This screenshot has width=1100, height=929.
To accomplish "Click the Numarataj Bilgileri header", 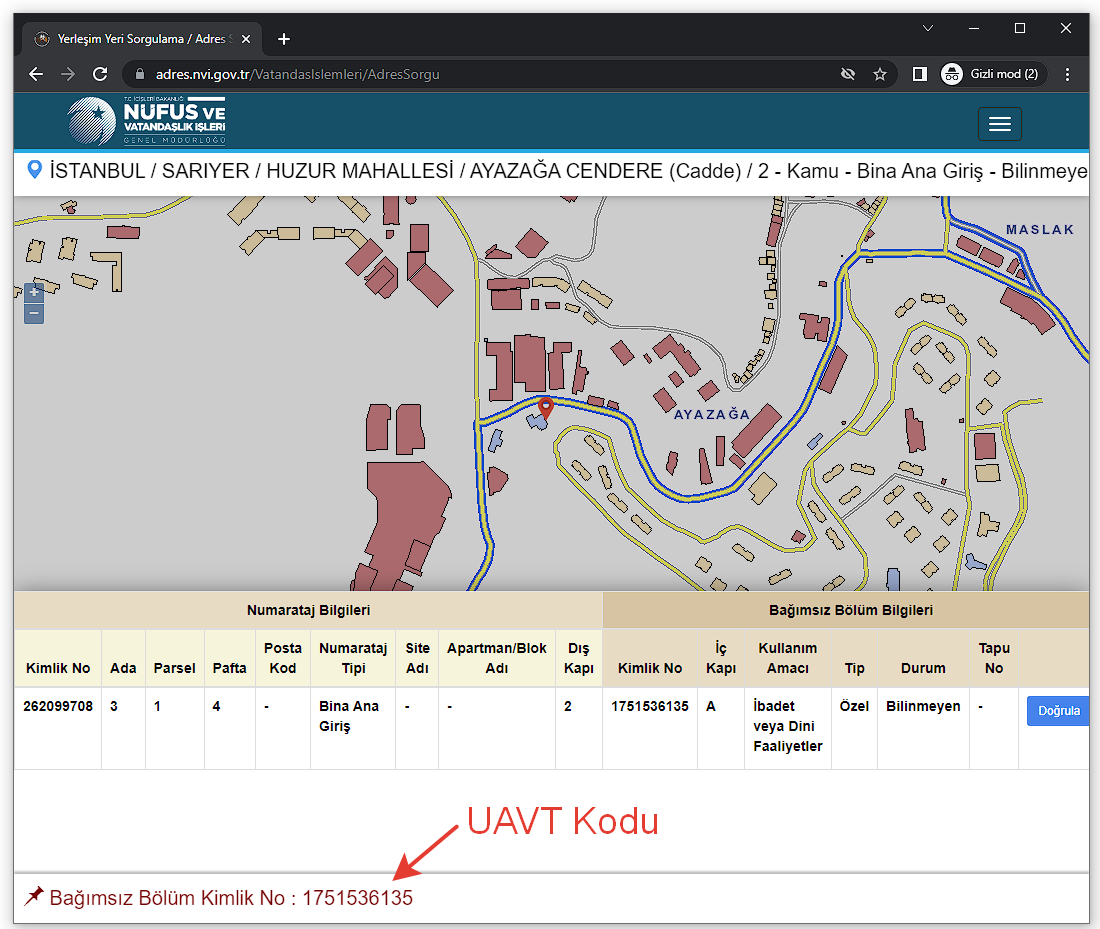I will [308, 609].
